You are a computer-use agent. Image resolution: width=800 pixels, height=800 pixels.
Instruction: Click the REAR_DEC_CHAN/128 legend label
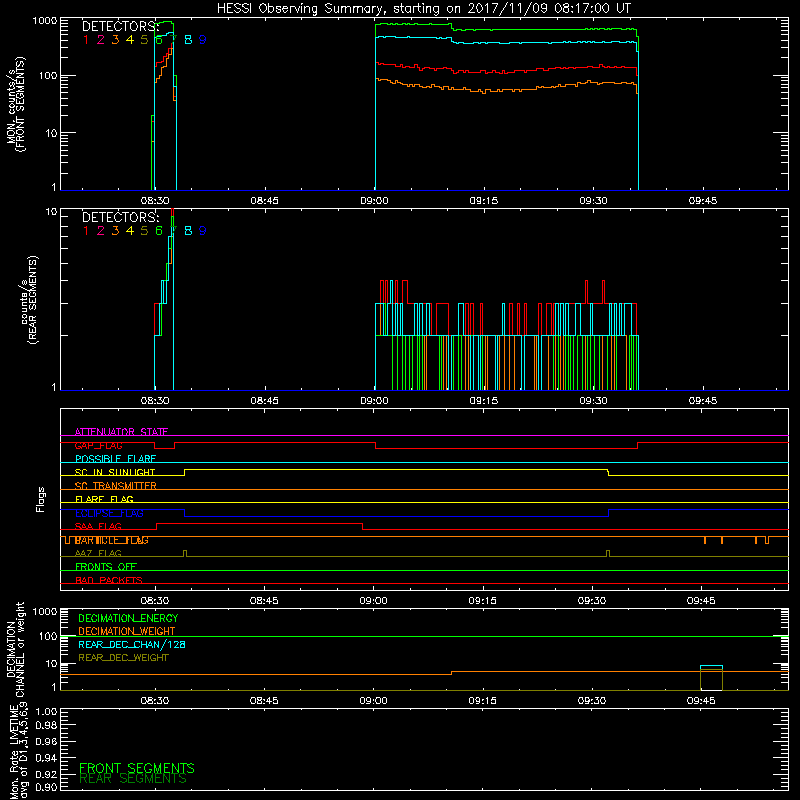(132, 644)
